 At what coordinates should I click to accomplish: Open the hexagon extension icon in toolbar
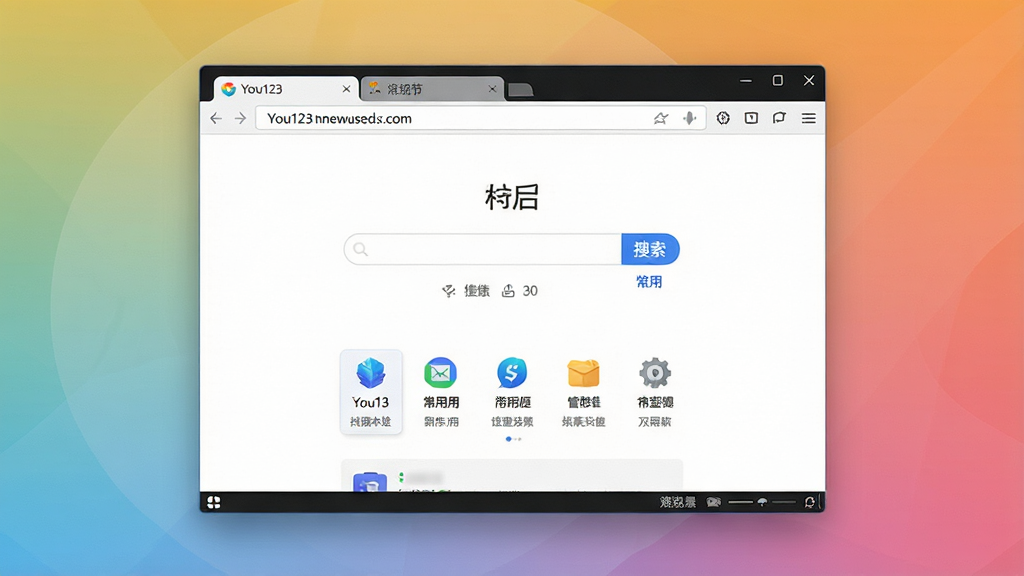(x=723, y=118)
